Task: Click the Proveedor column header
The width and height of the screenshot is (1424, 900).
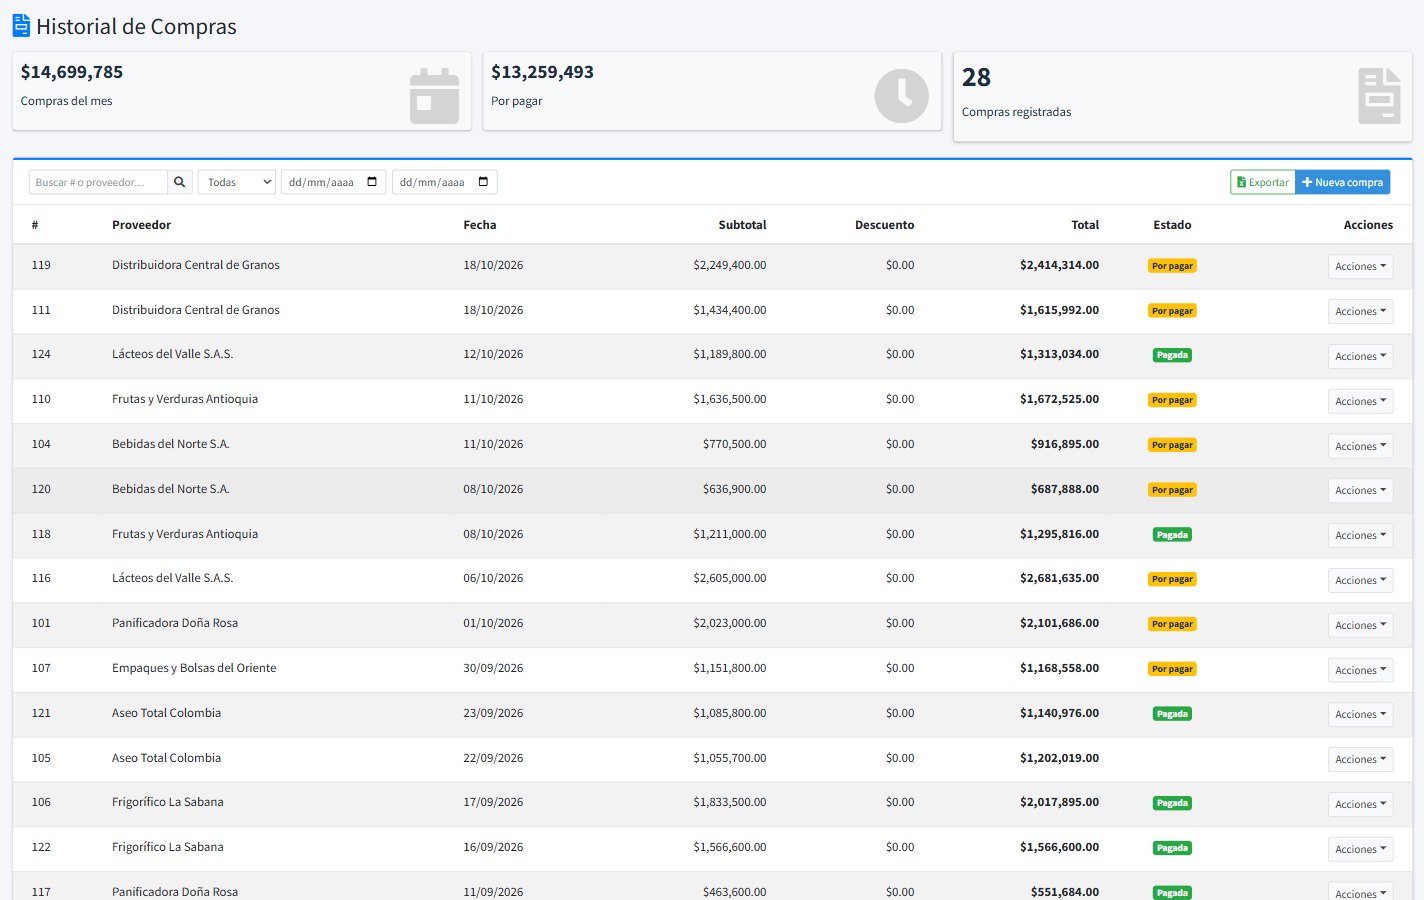Action: coord(141,225)
